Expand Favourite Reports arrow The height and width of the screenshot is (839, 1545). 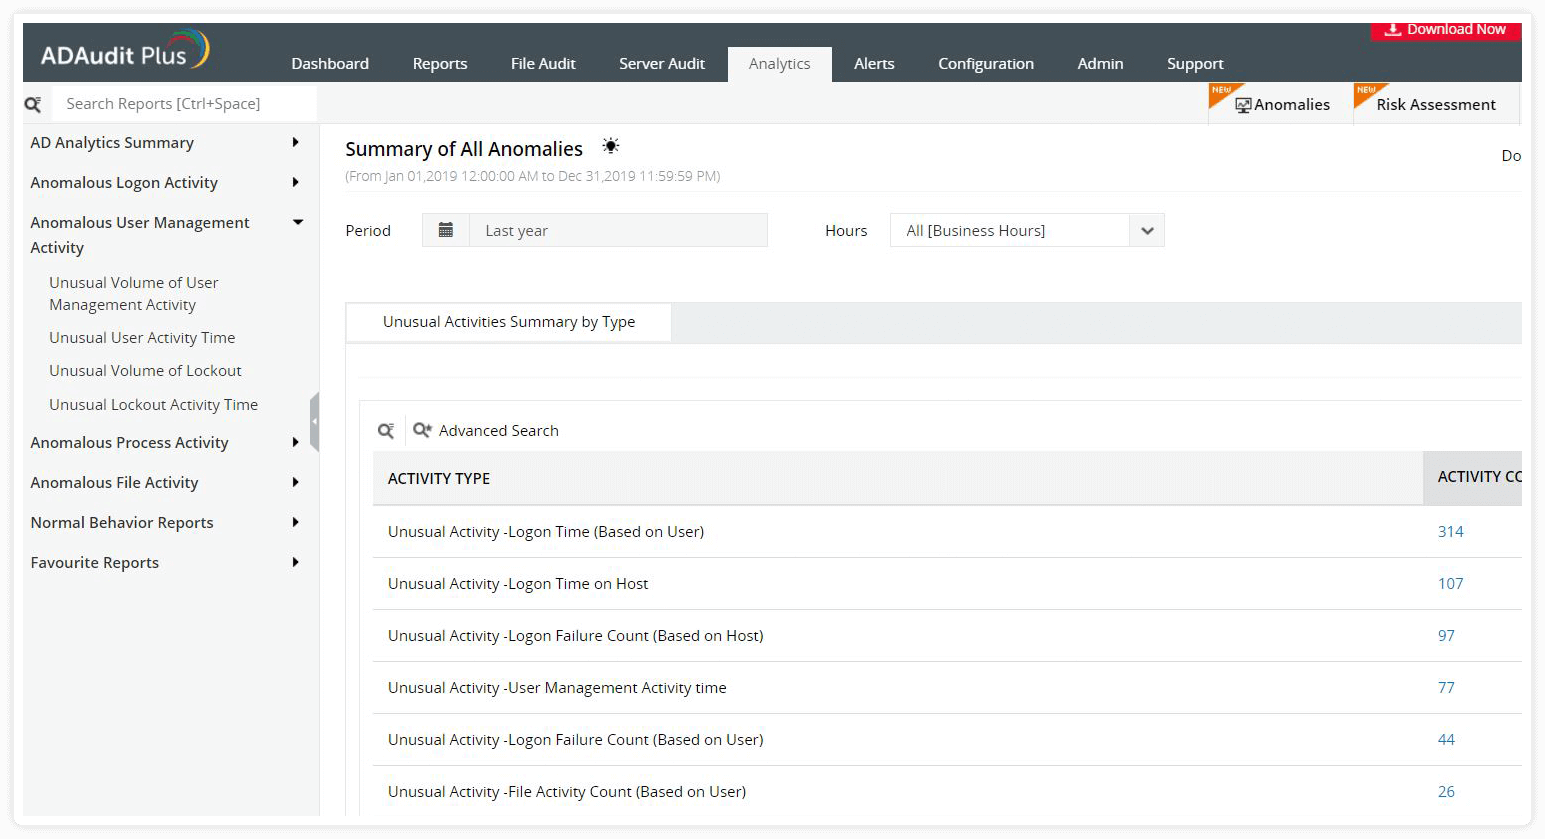(295, 563)
